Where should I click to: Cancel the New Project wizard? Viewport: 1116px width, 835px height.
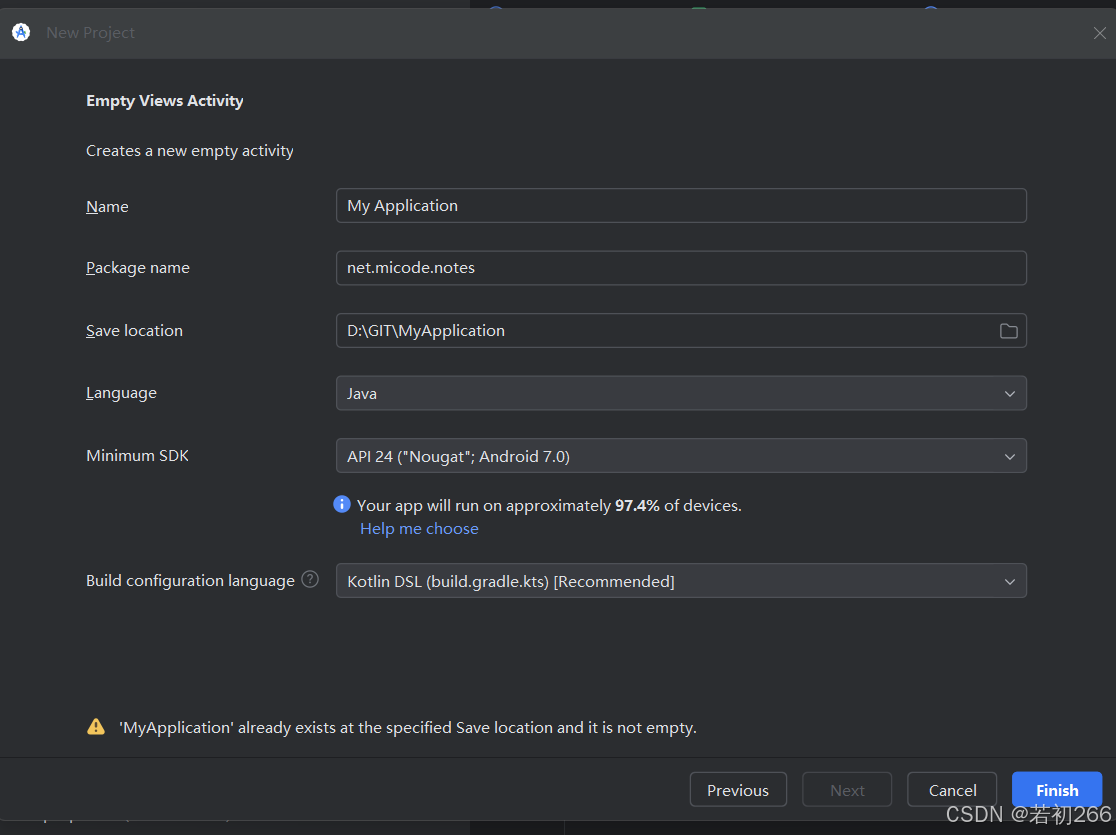(x=952, y=789)
